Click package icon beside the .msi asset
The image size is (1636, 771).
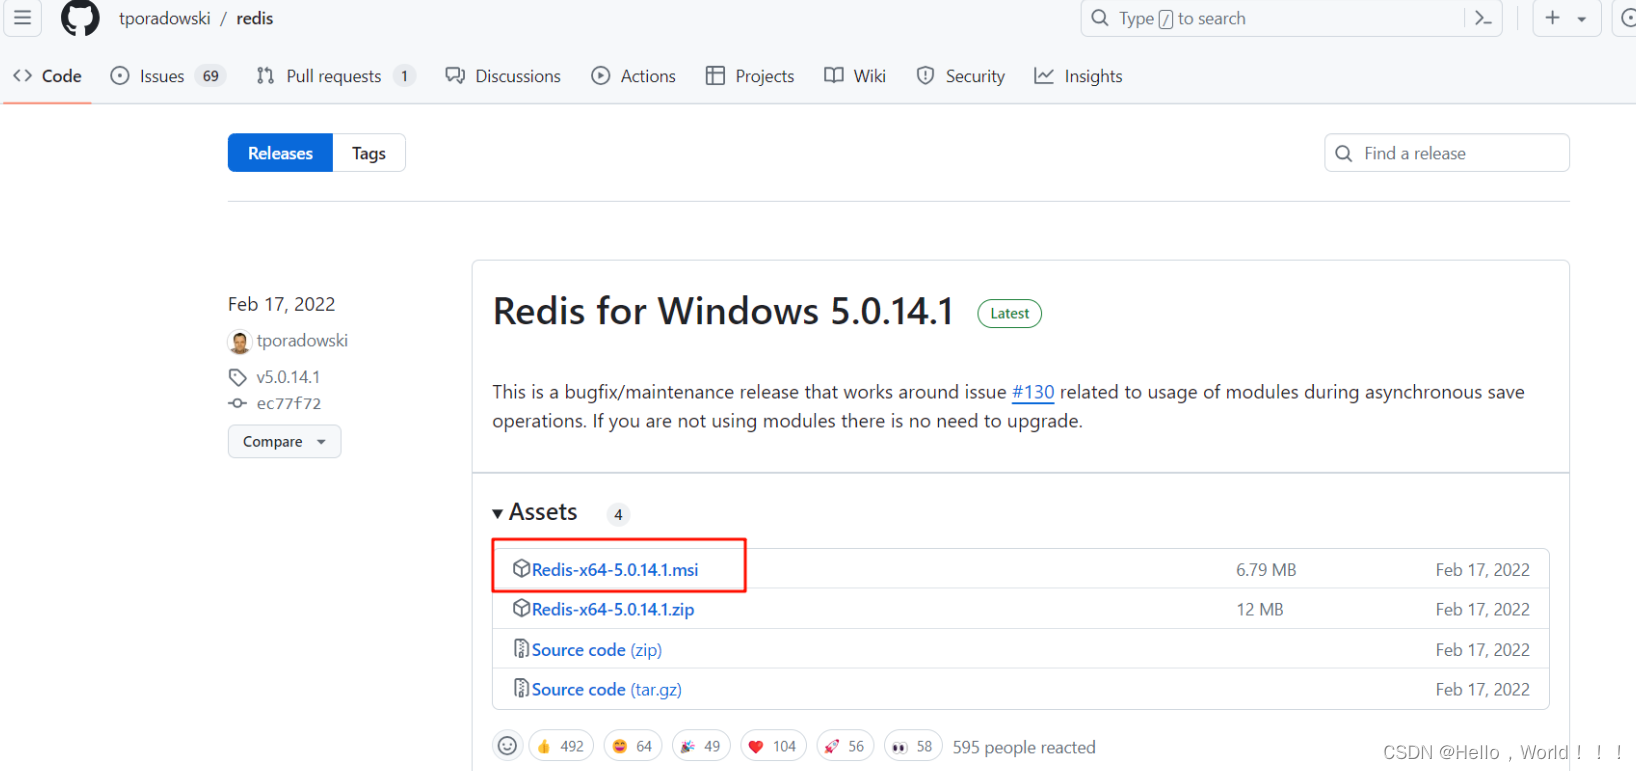coord(521,569)
